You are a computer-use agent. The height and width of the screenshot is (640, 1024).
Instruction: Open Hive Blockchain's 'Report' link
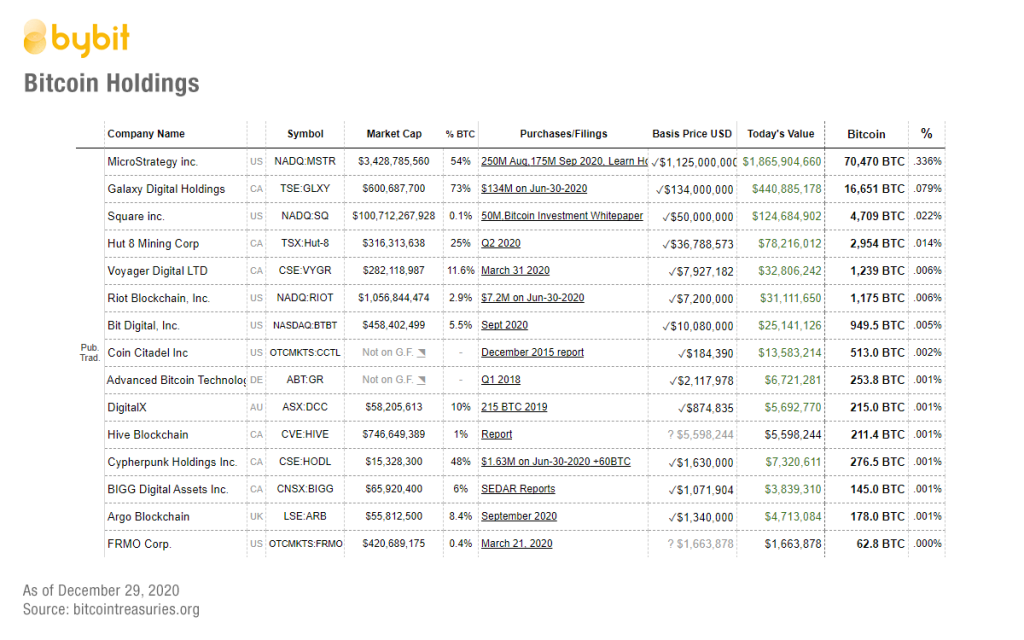496,435
